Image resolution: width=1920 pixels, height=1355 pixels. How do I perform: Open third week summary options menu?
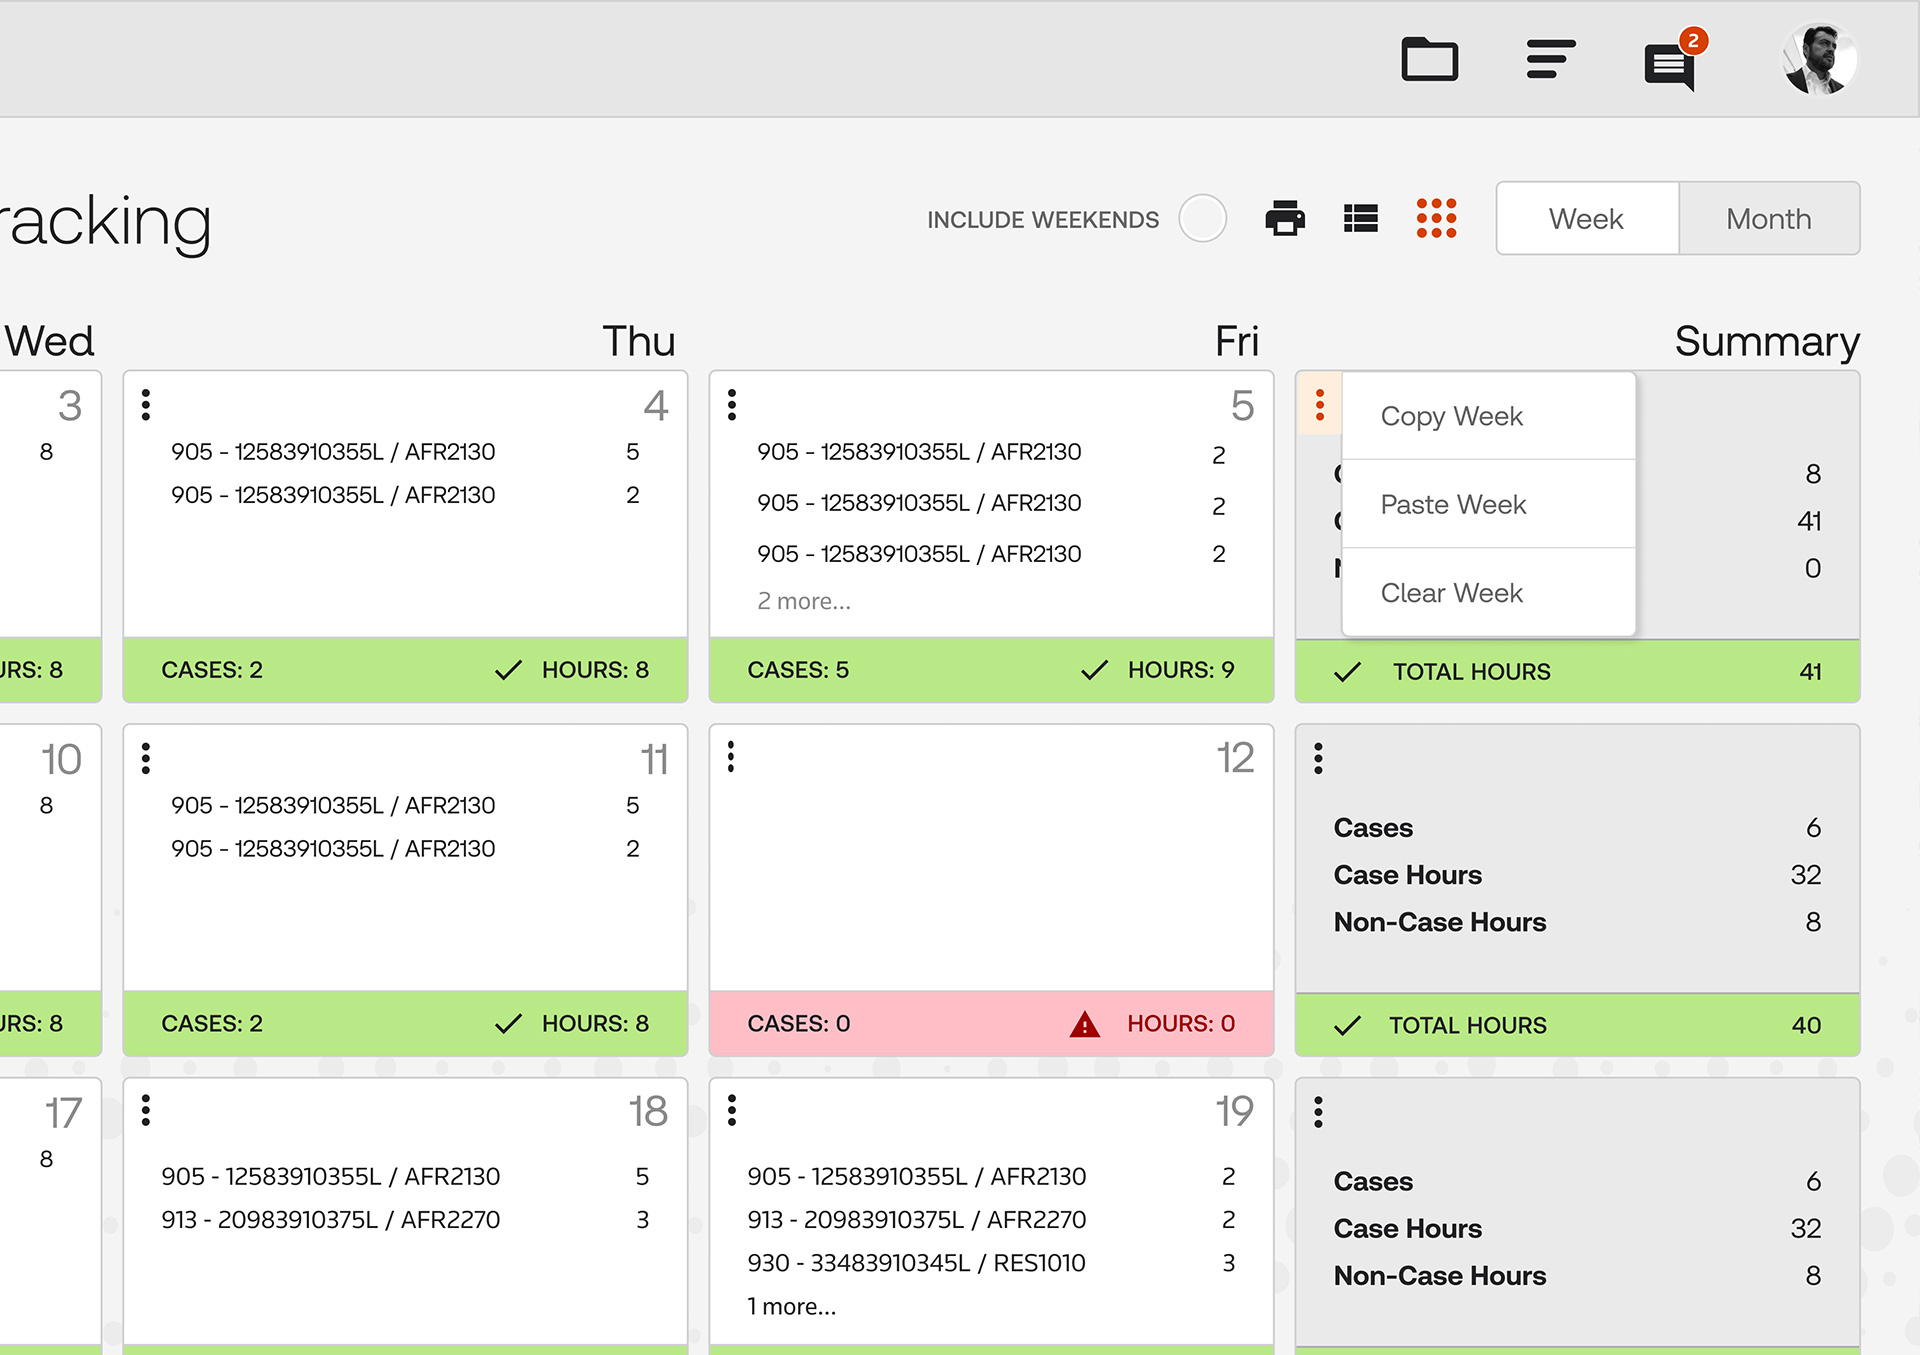(x=1319, y=1111)
